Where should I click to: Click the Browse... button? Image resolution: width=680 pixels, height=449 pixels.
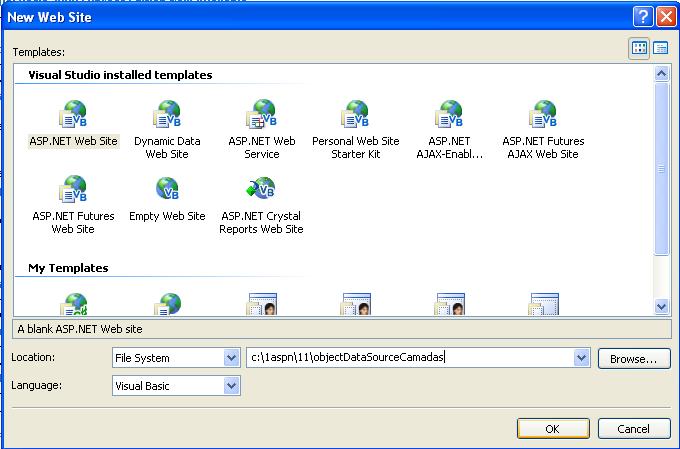(x=634, y=359)
